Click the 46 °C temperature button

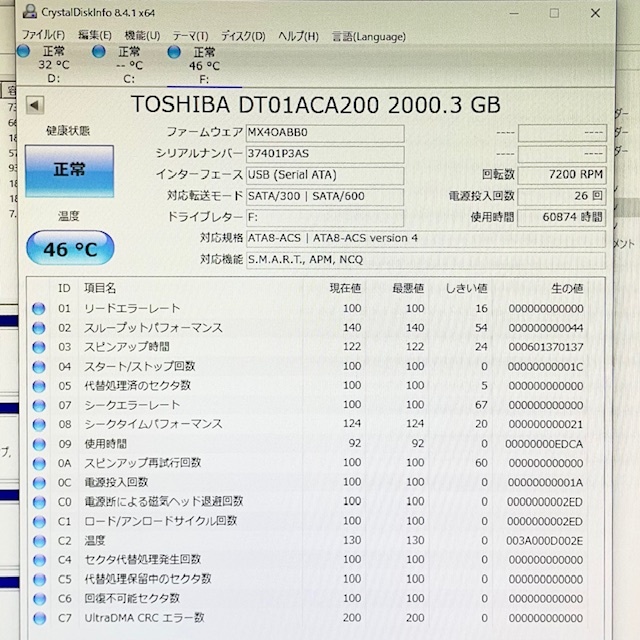click(70, 248)
